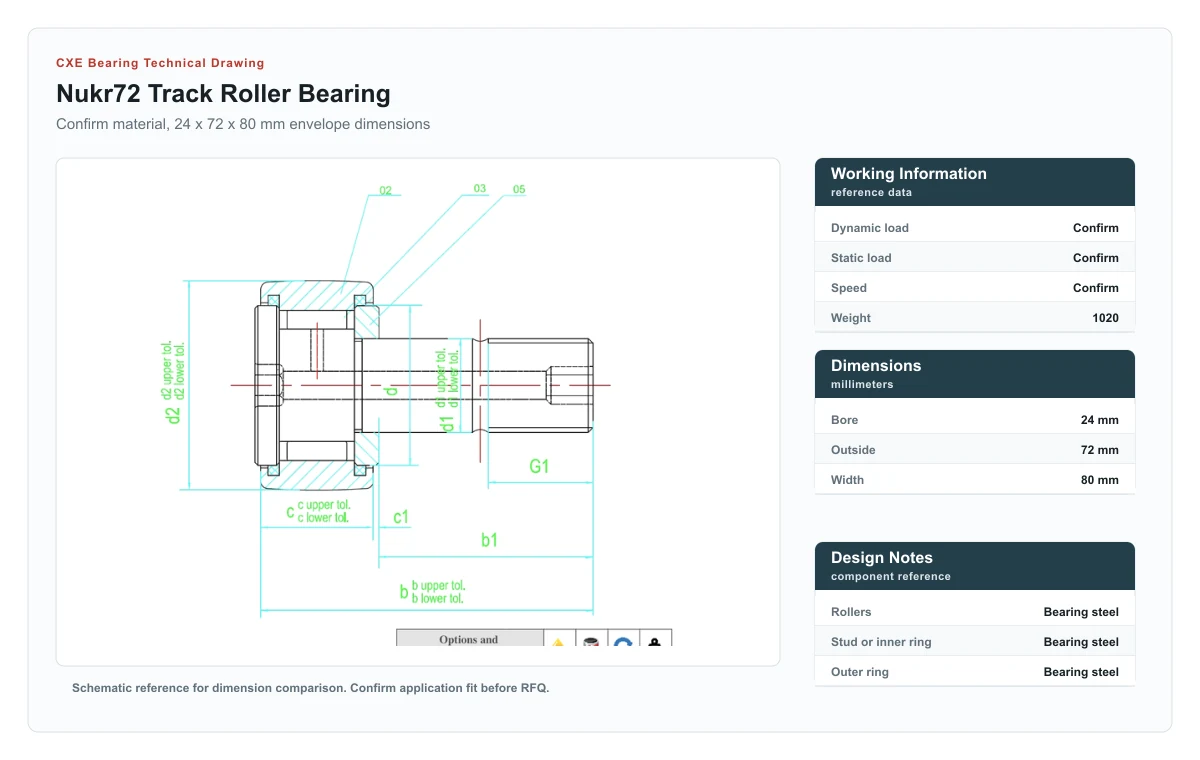The height and width of the screenshot is (760, 1200).
Task: Select the 'Static load' row label
Action: click(x=861, y=258)
